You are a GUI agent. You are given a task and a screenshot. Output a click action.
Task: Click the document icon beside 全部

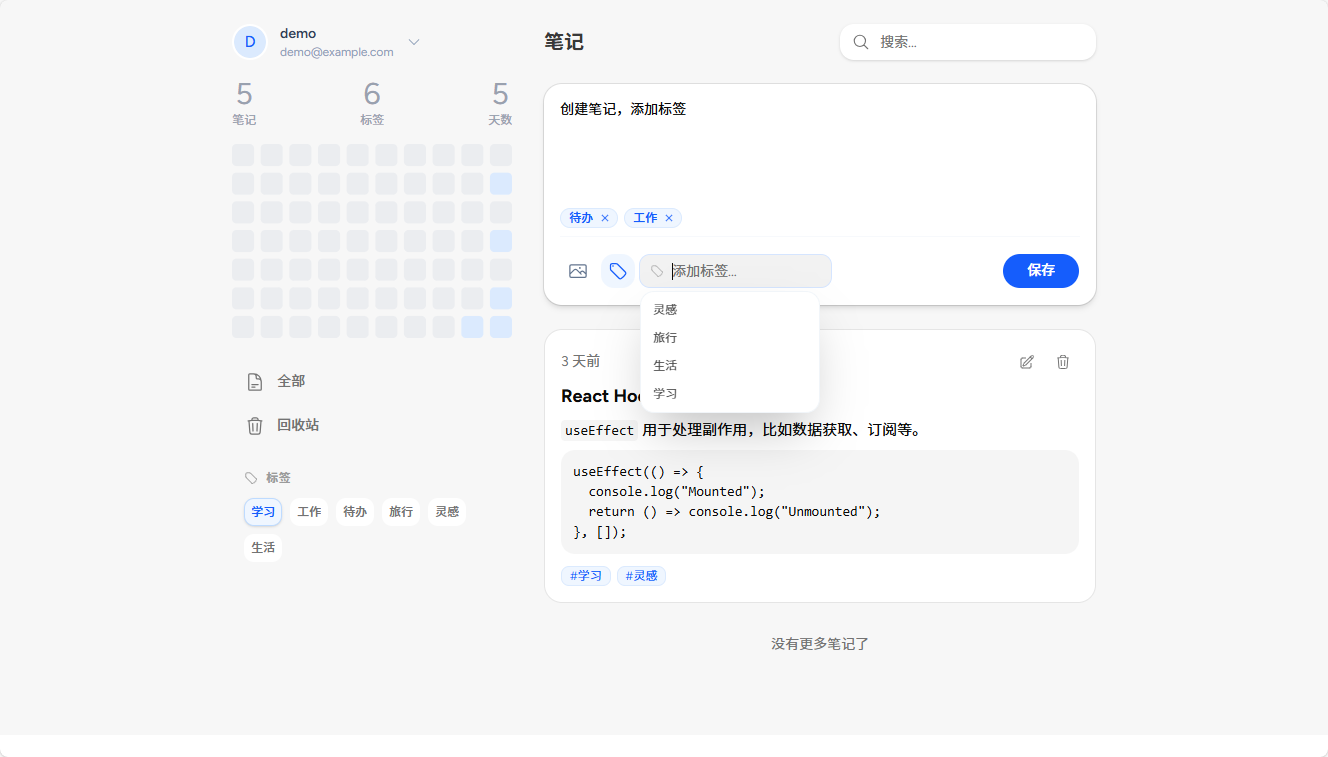255,381
